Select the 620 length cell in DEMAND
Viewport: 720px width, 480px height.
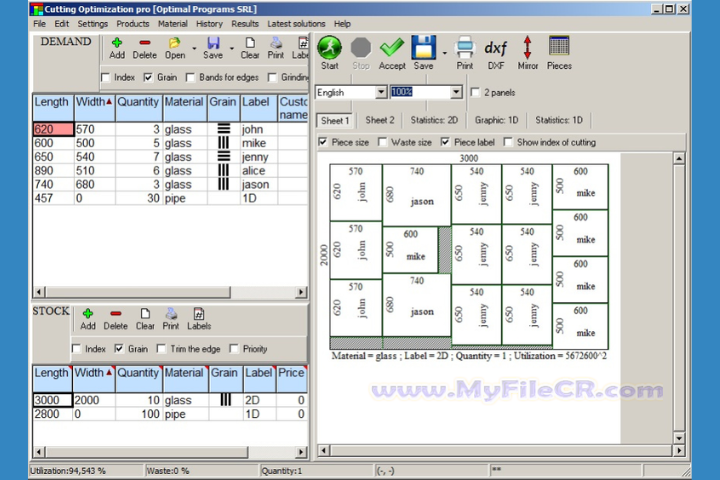tap(53, 129)
